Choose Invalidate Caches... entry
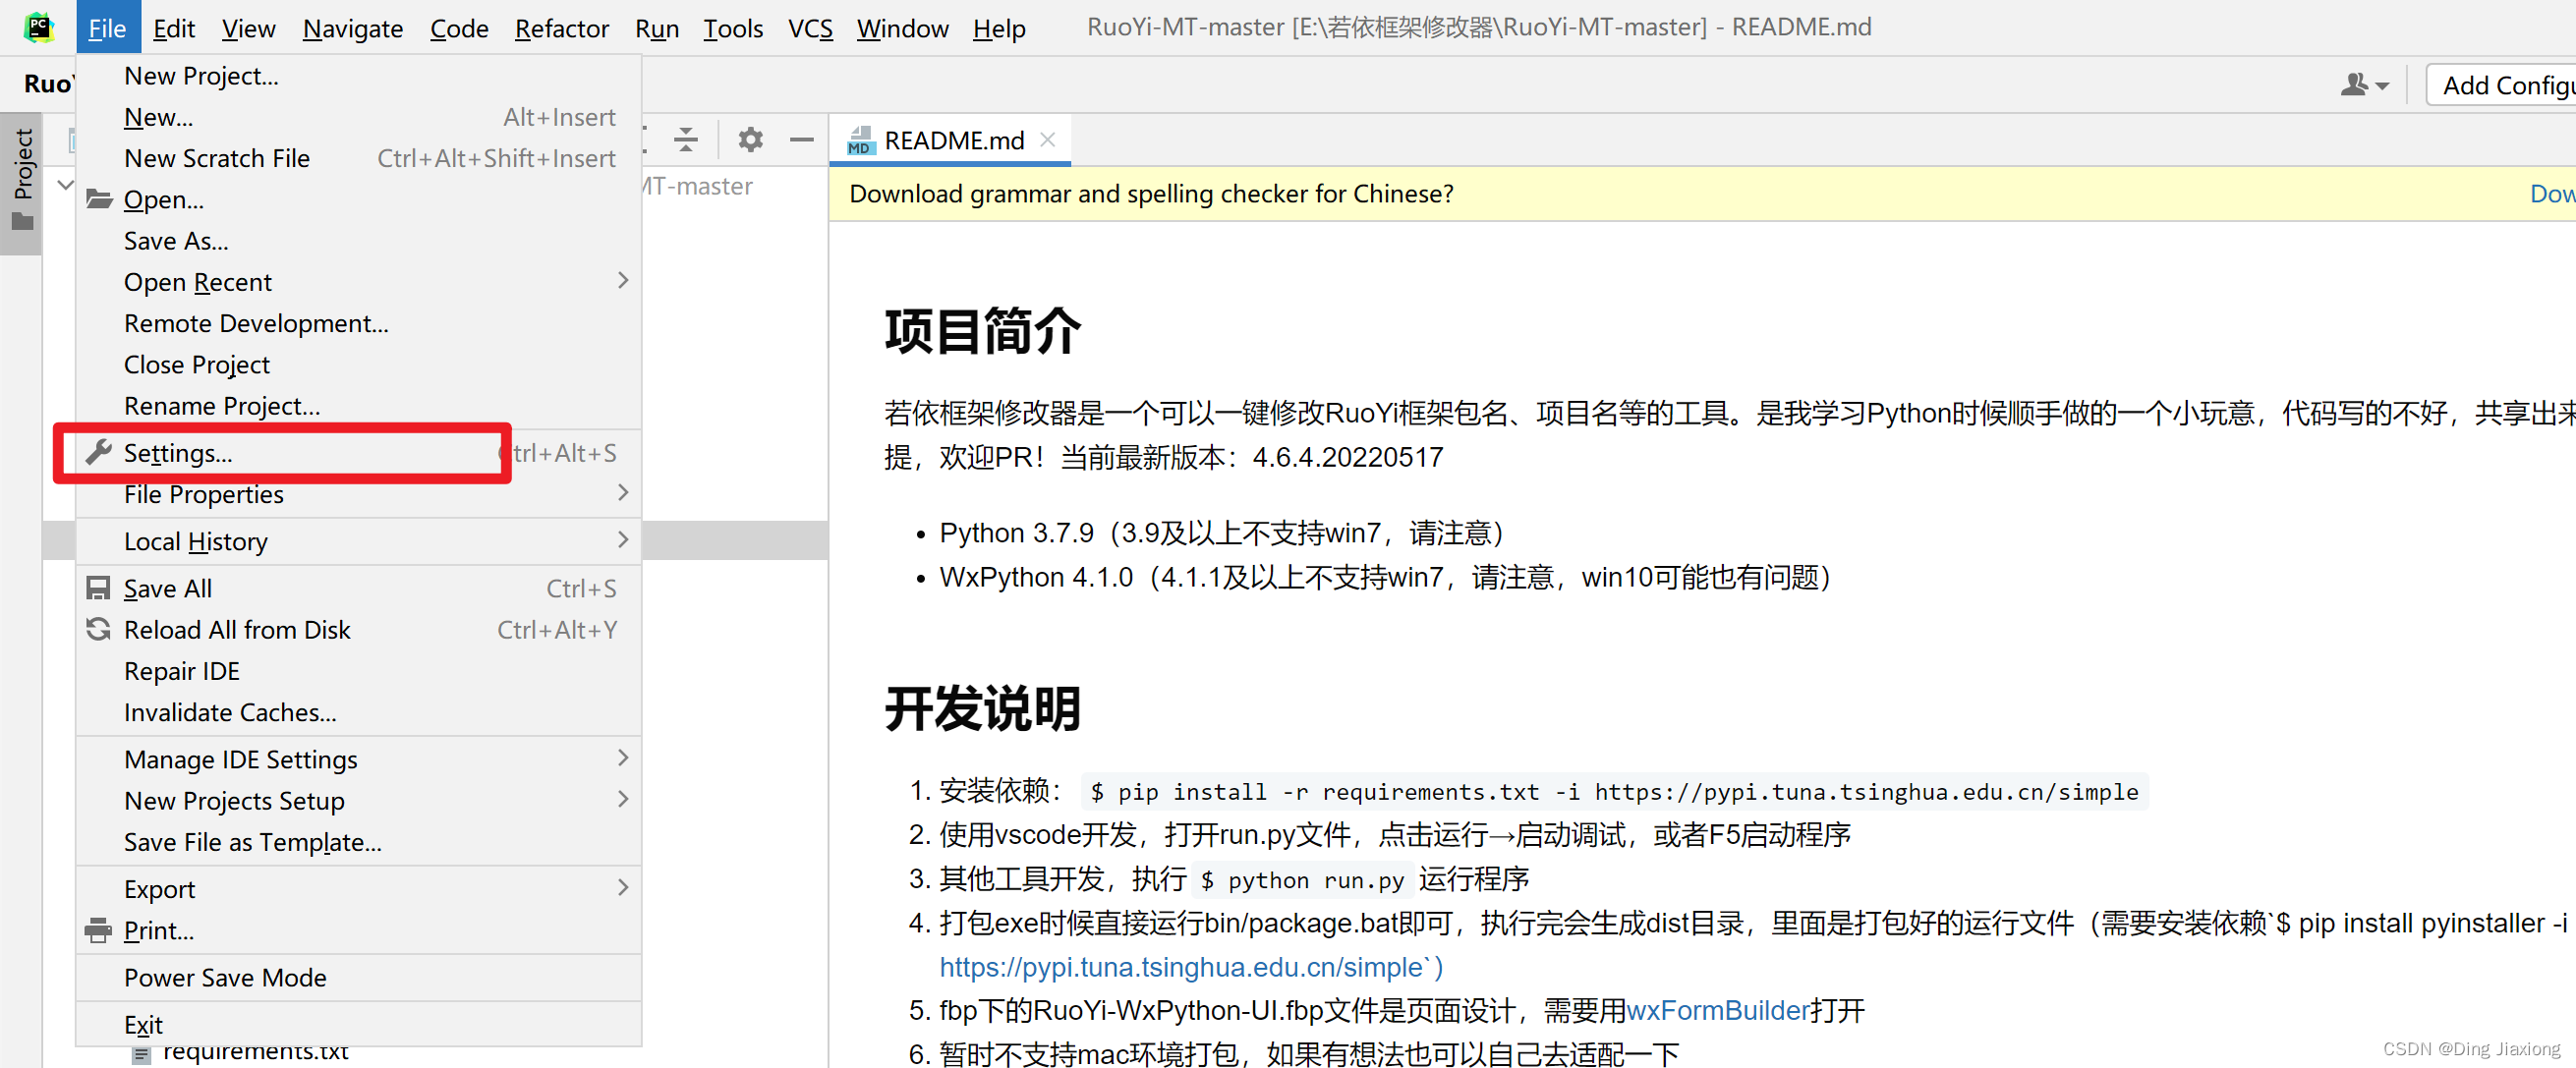The image size is (2576, 1068). (x=358, y=712)
